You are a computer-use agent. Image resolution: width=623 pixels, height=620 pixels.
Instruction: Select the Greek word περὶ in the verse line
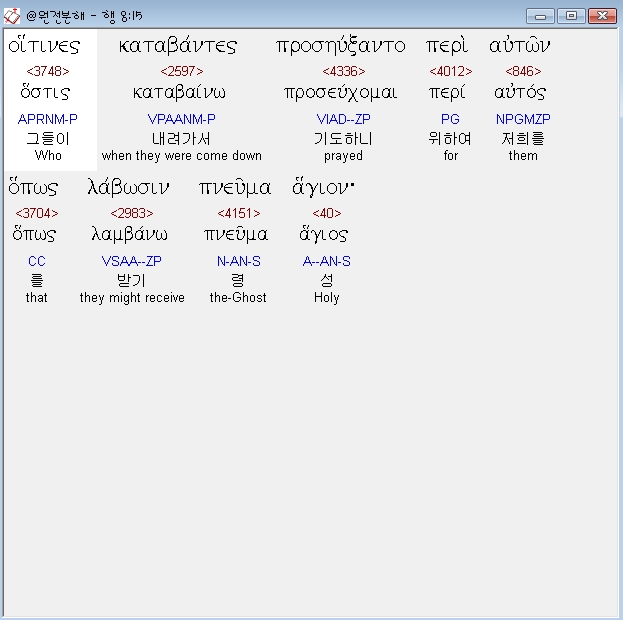447,45
